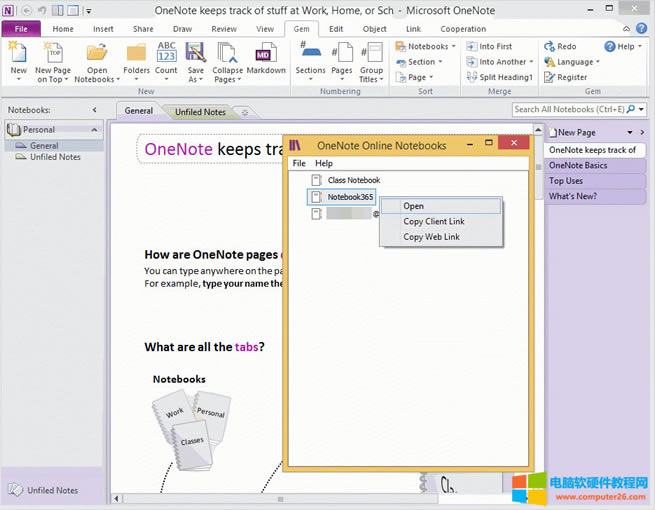The image size is (655, 510).
Task: Click the Group Titles icon
Action: [x=371, y=53]
